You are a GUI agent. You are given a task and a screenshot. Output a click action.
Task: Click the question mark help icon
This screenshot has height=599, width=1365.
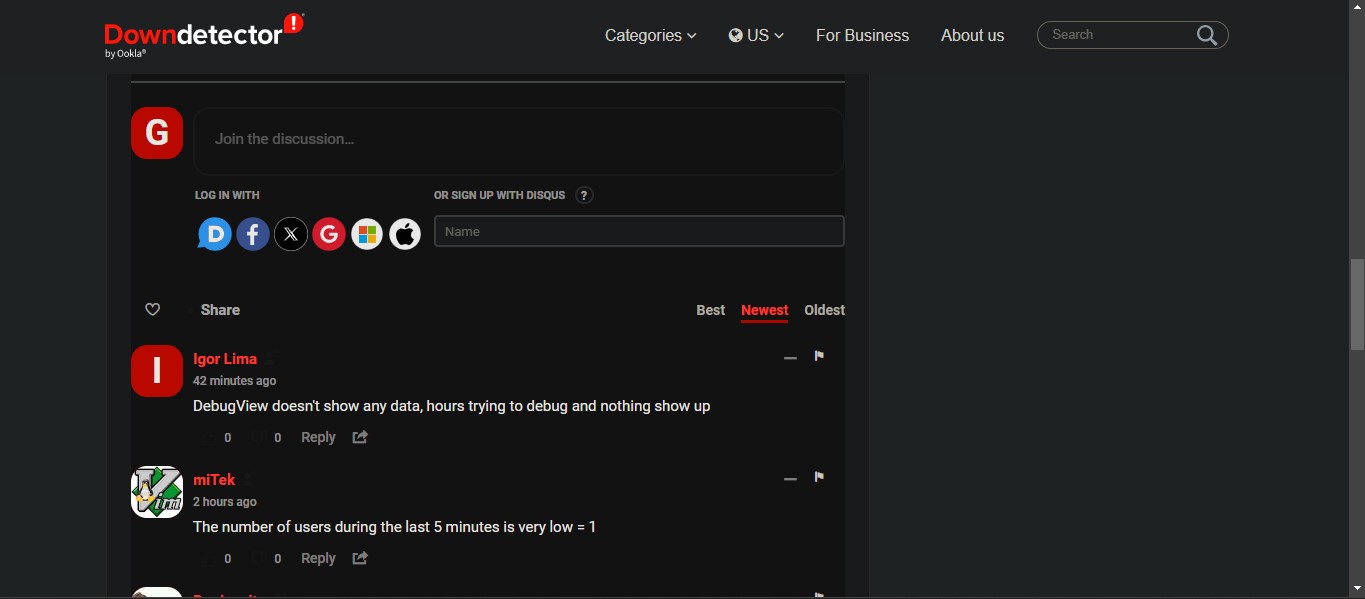585,195
